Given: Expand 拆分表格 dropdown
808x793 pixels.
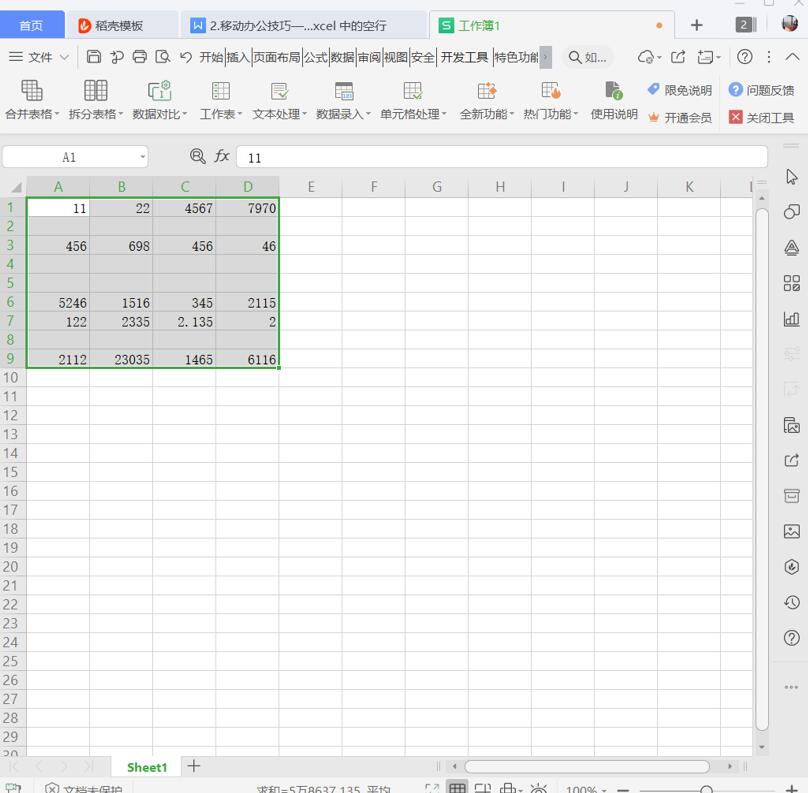Looking at the screenshot, I should [x=121, y=114].
